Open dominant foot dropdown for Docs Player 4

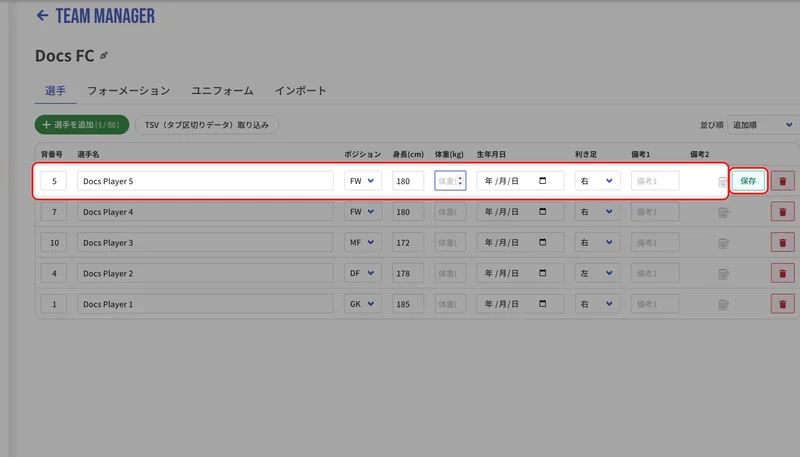coord(597,212)
